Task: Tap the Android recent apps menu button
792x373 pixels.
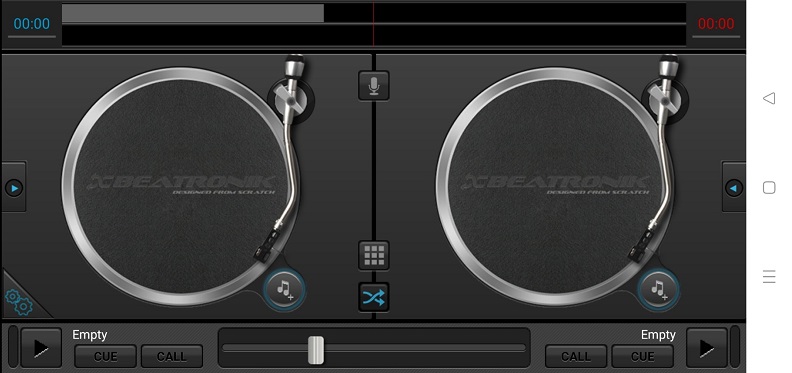Action: click(x=769, y=276)
